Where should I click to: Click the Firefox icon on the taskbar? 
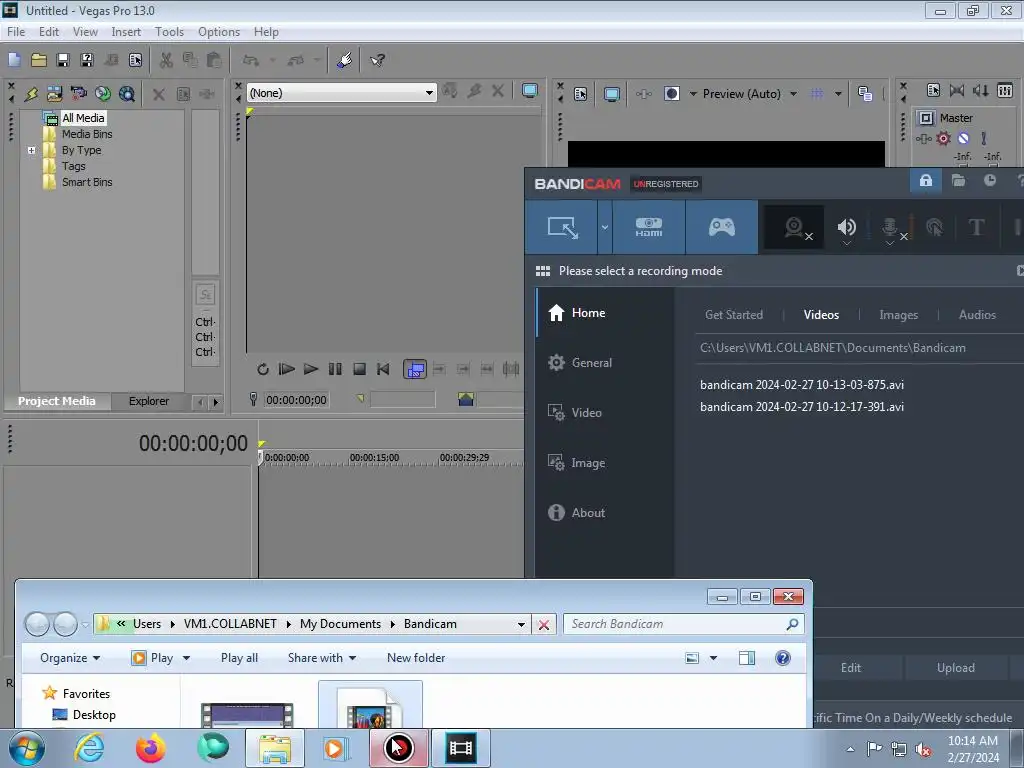(x=151, y=748)
